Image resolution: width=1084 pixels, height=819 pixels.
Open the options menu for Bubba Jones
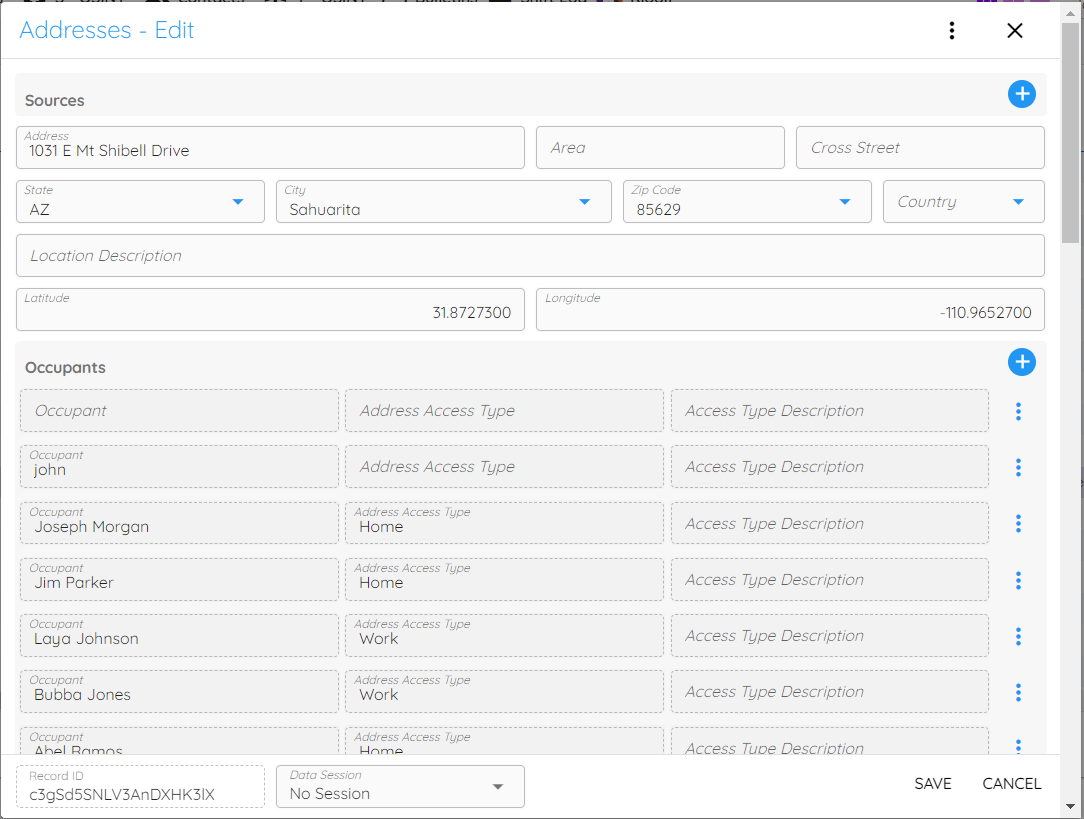(1018, 691)
